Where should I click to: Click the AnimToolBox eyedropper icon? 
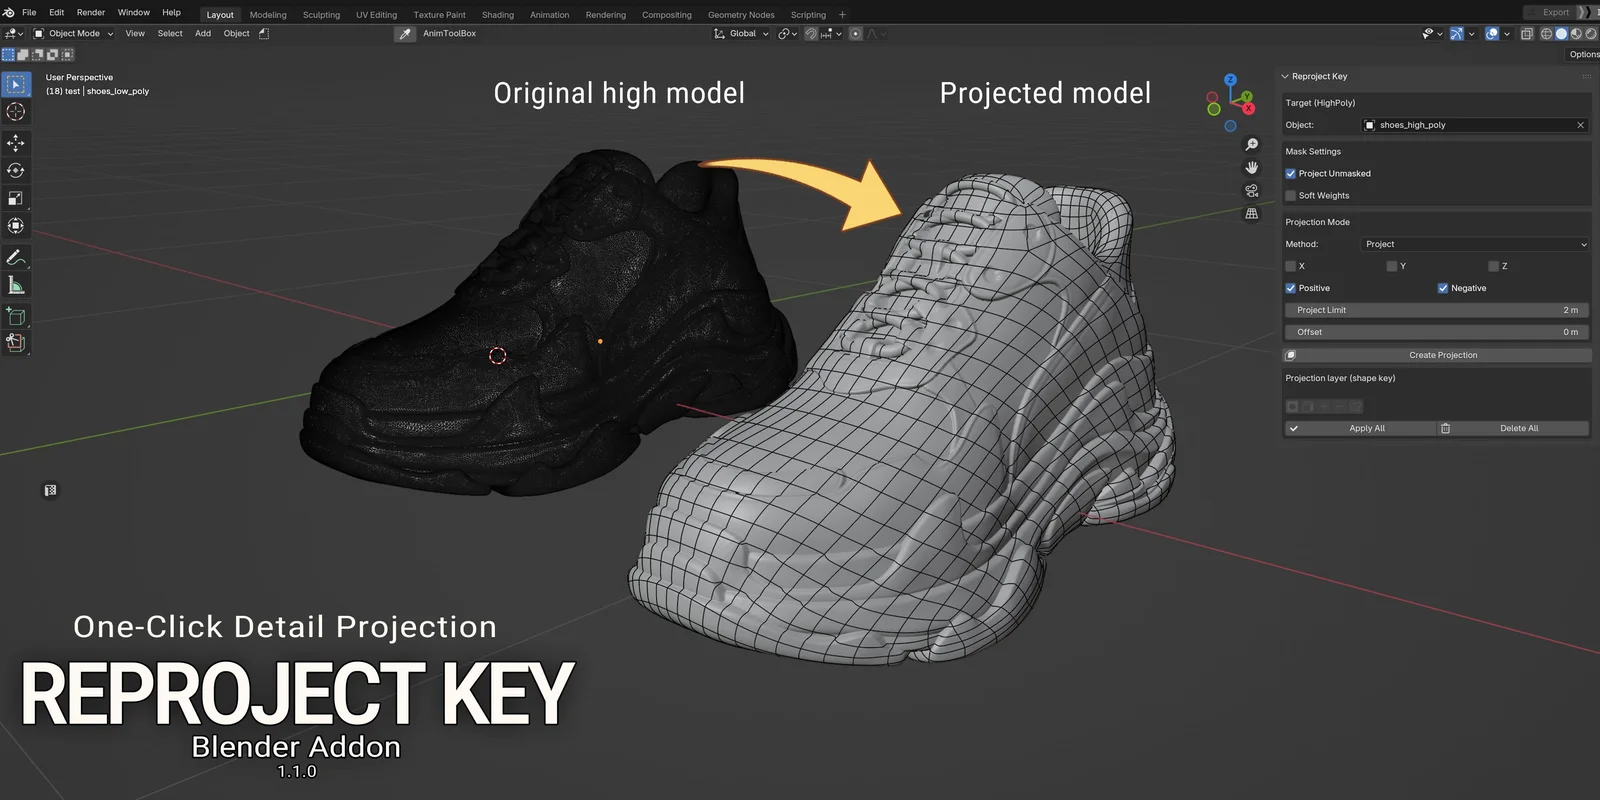405,34
